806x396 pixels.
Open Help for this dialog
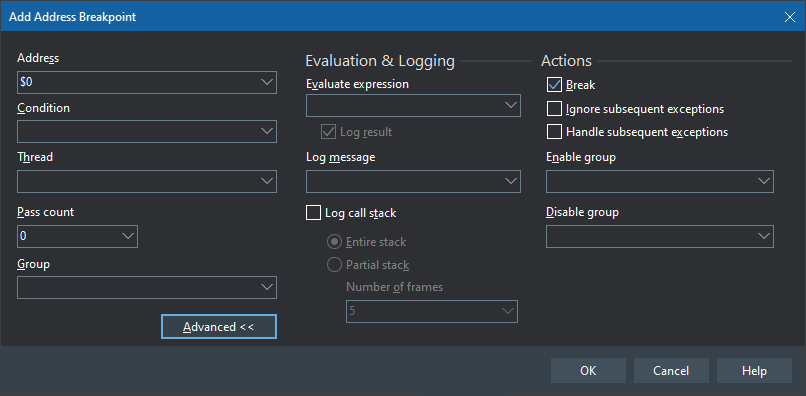754,371
